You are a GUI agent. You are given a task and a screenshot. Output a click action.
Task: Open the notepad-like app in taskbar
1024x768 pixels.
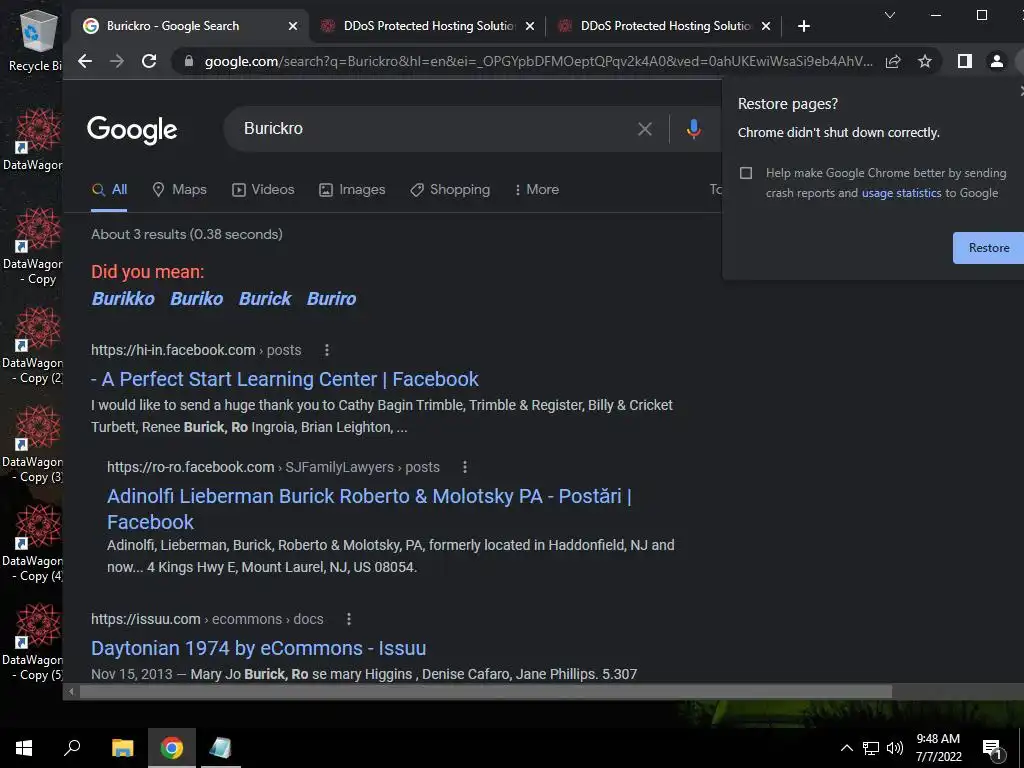pyautogui.click(x=221, y=748)
